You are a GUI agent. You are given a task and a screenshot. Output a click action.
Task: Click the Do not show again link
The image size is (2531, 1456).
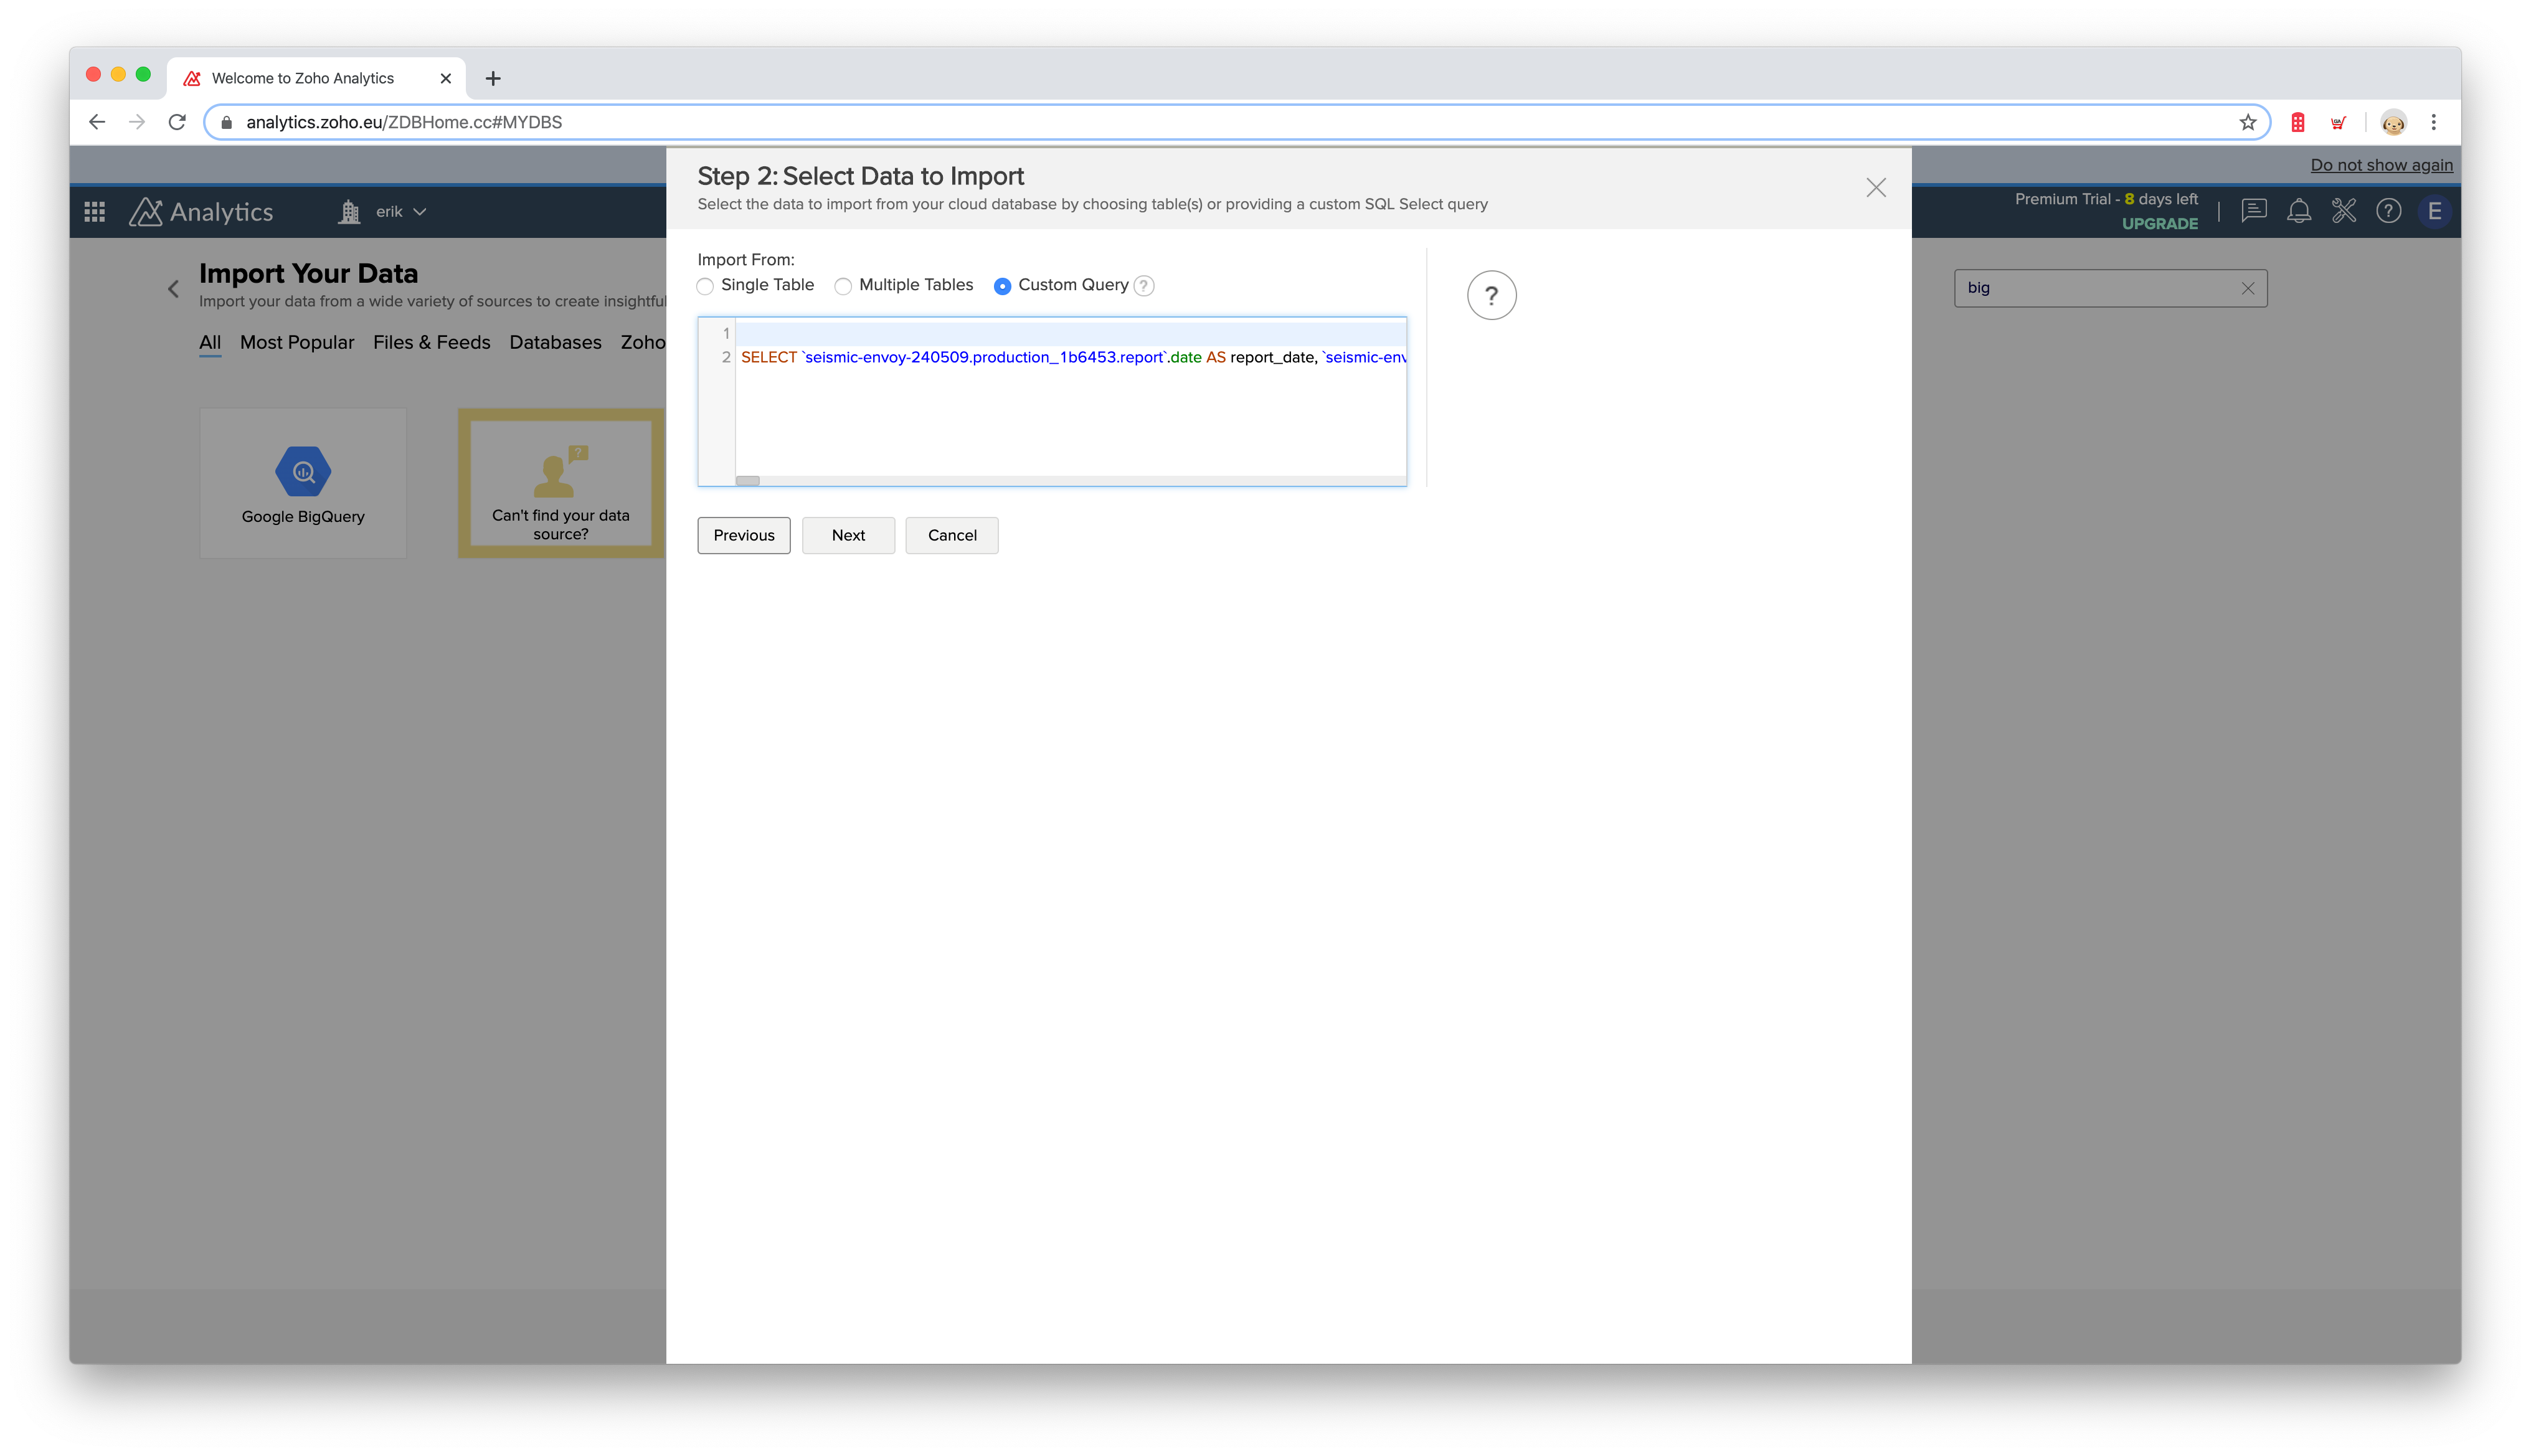point(2381,165)
